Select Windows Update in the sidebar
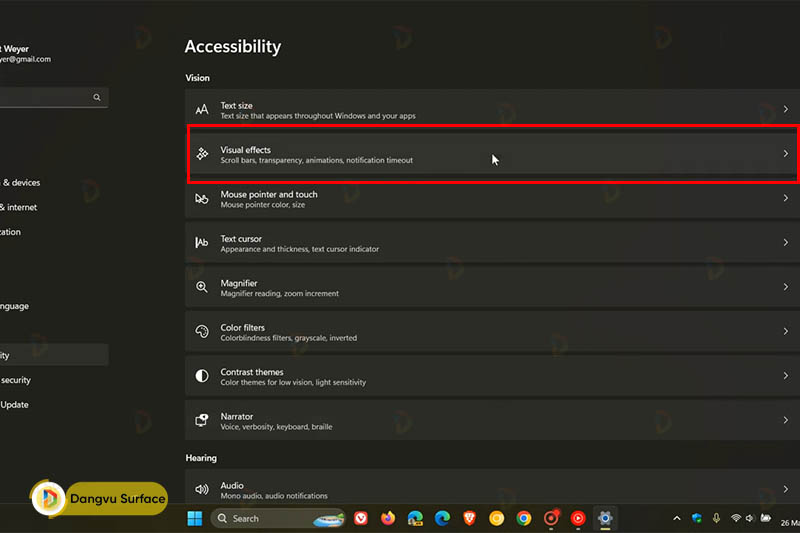800x533 pixels. click(x=15, y=405)
